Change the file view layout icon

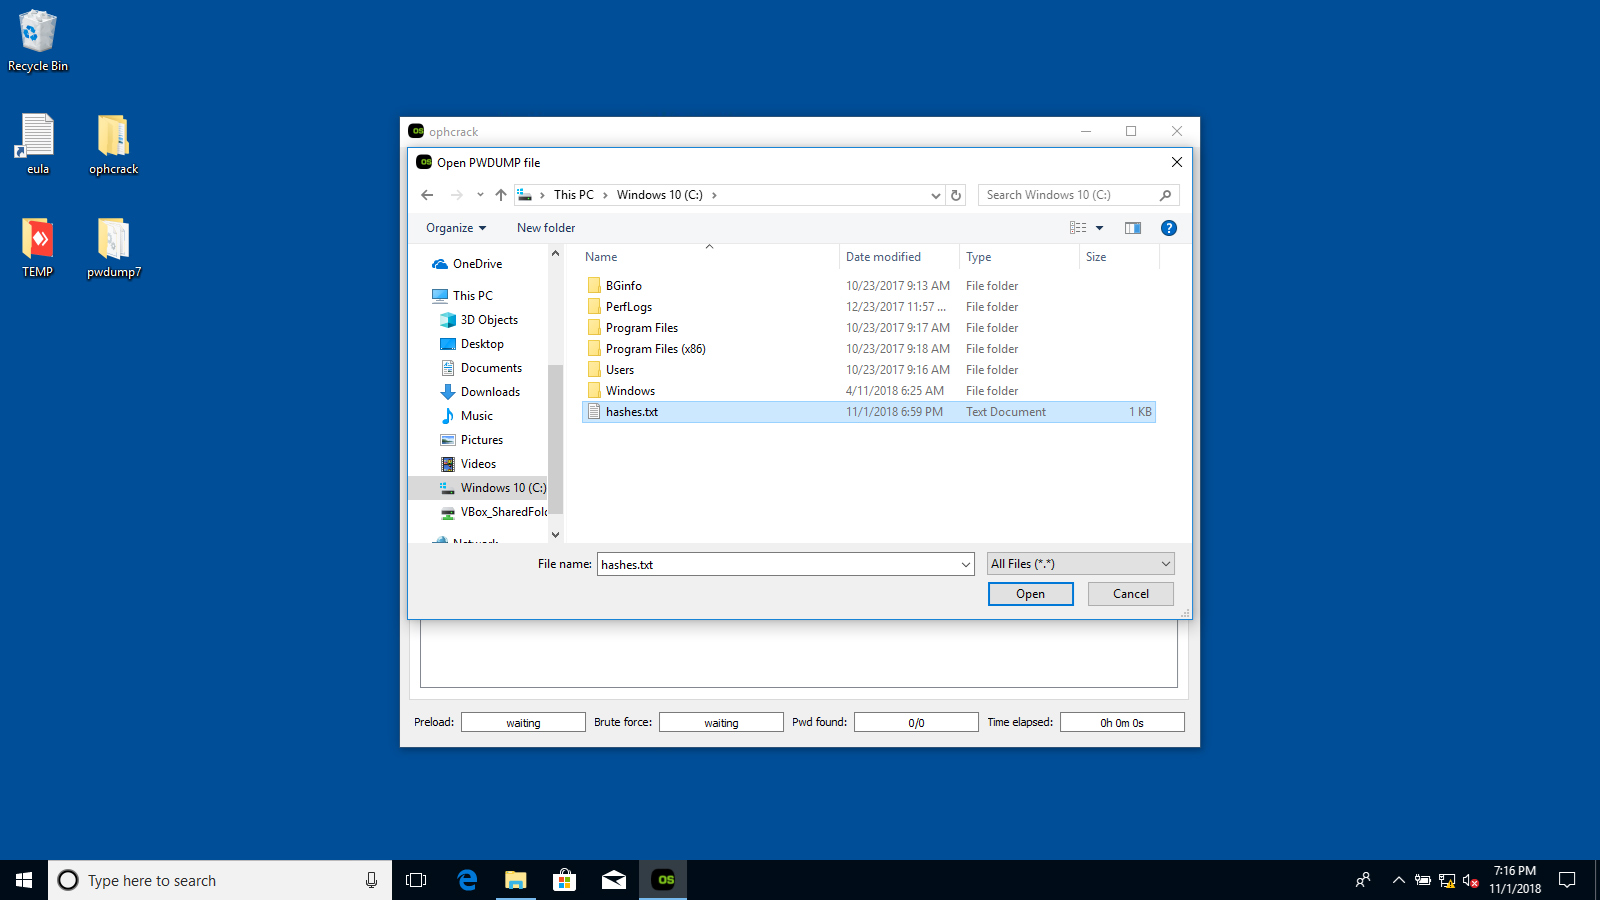1078,228
